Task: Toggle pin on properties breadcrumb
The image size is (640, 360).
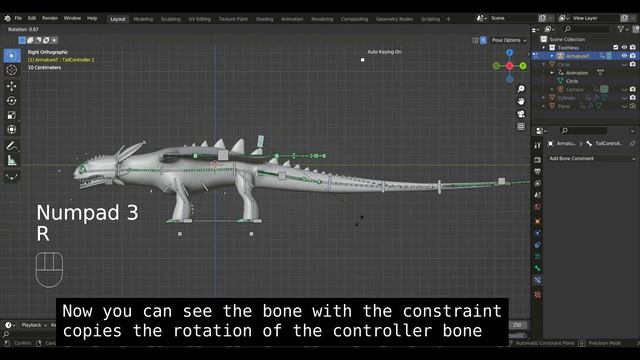Action: (x=632, y=144)
